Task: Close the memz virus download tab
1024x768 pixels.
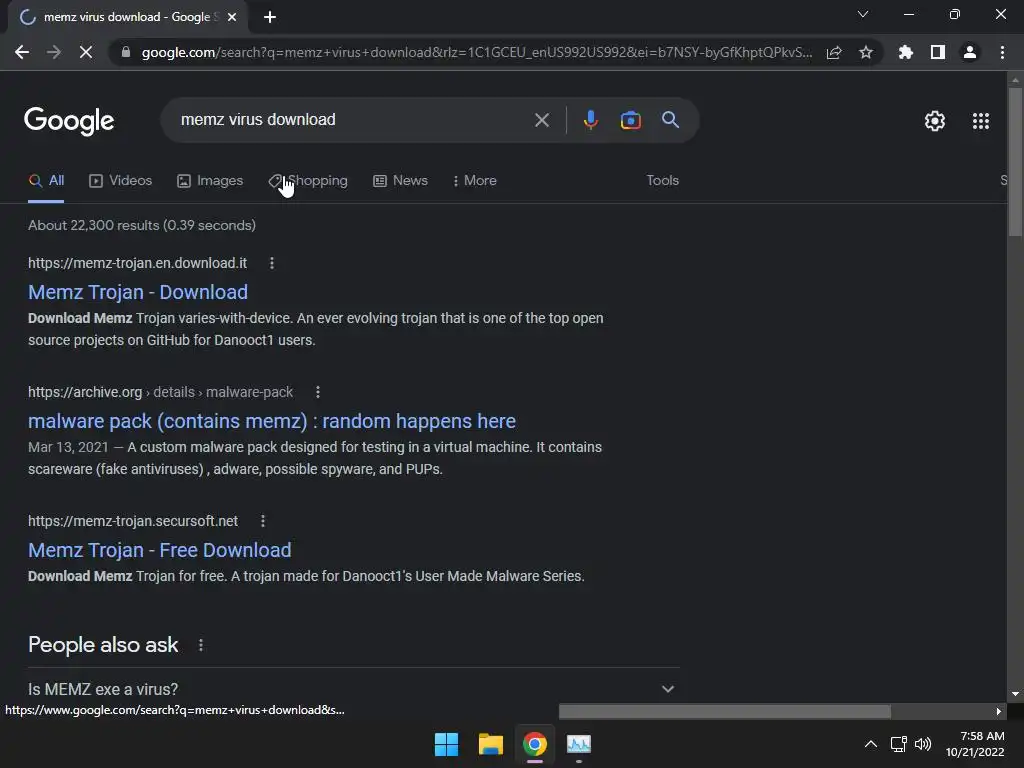Action: click(232, 17)
